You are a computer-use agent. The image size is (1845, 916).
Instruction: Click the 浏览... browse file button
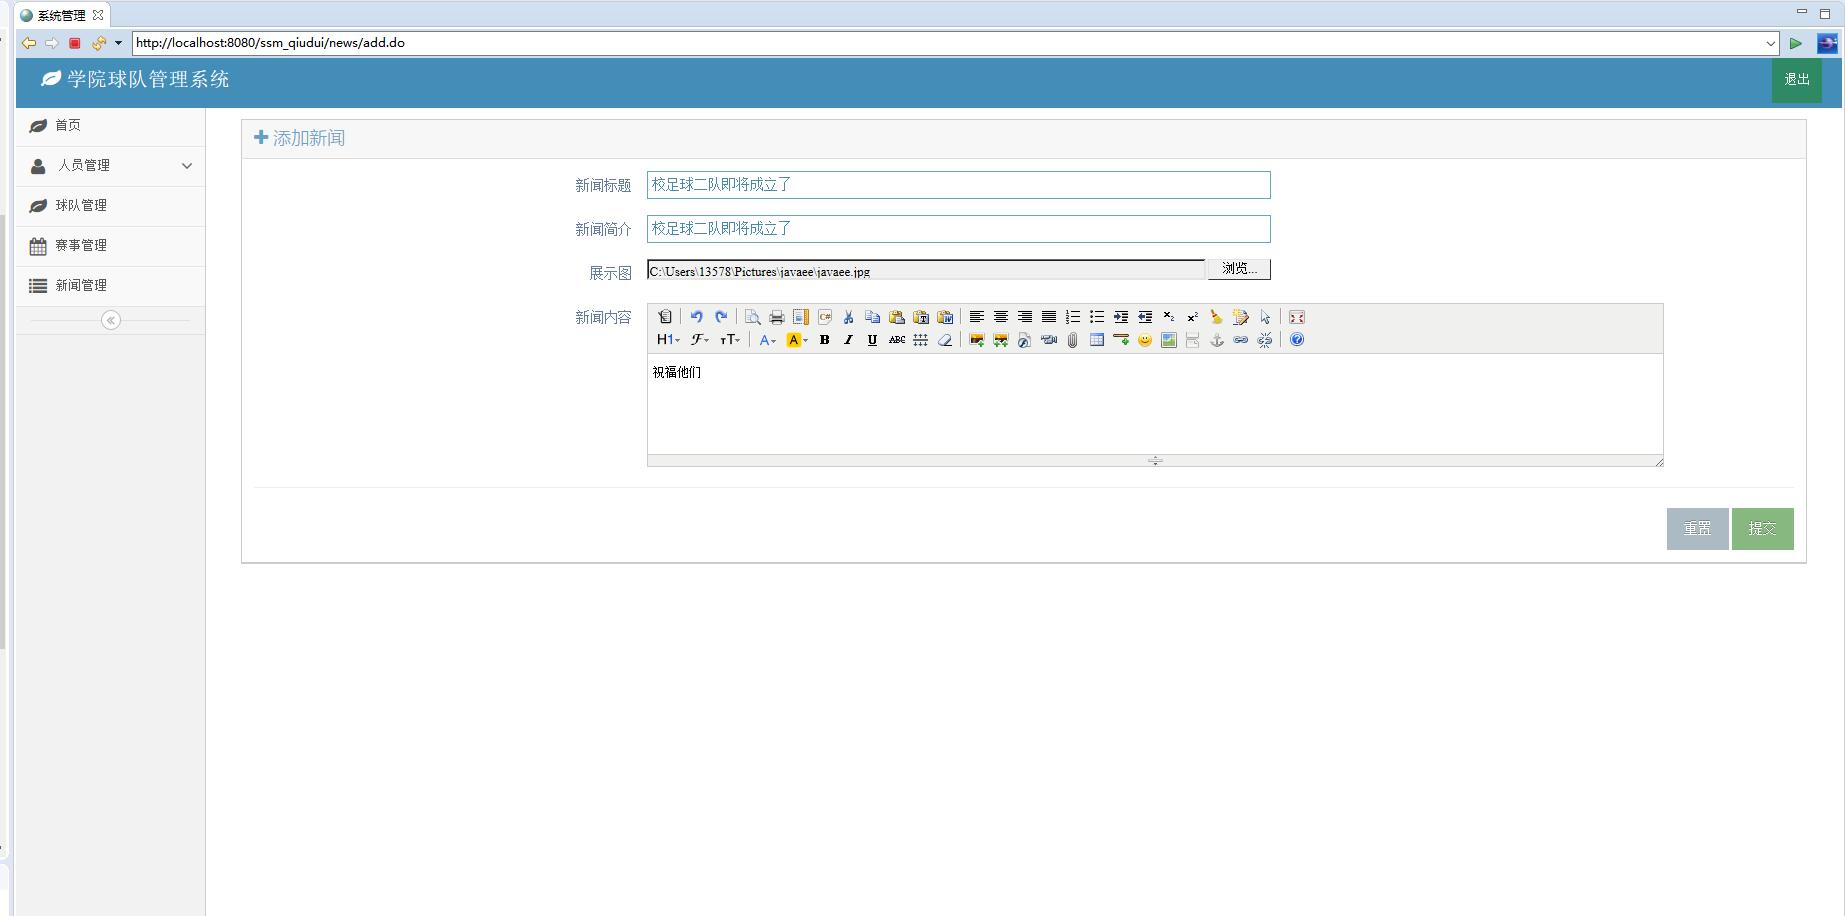point(1239,269)
